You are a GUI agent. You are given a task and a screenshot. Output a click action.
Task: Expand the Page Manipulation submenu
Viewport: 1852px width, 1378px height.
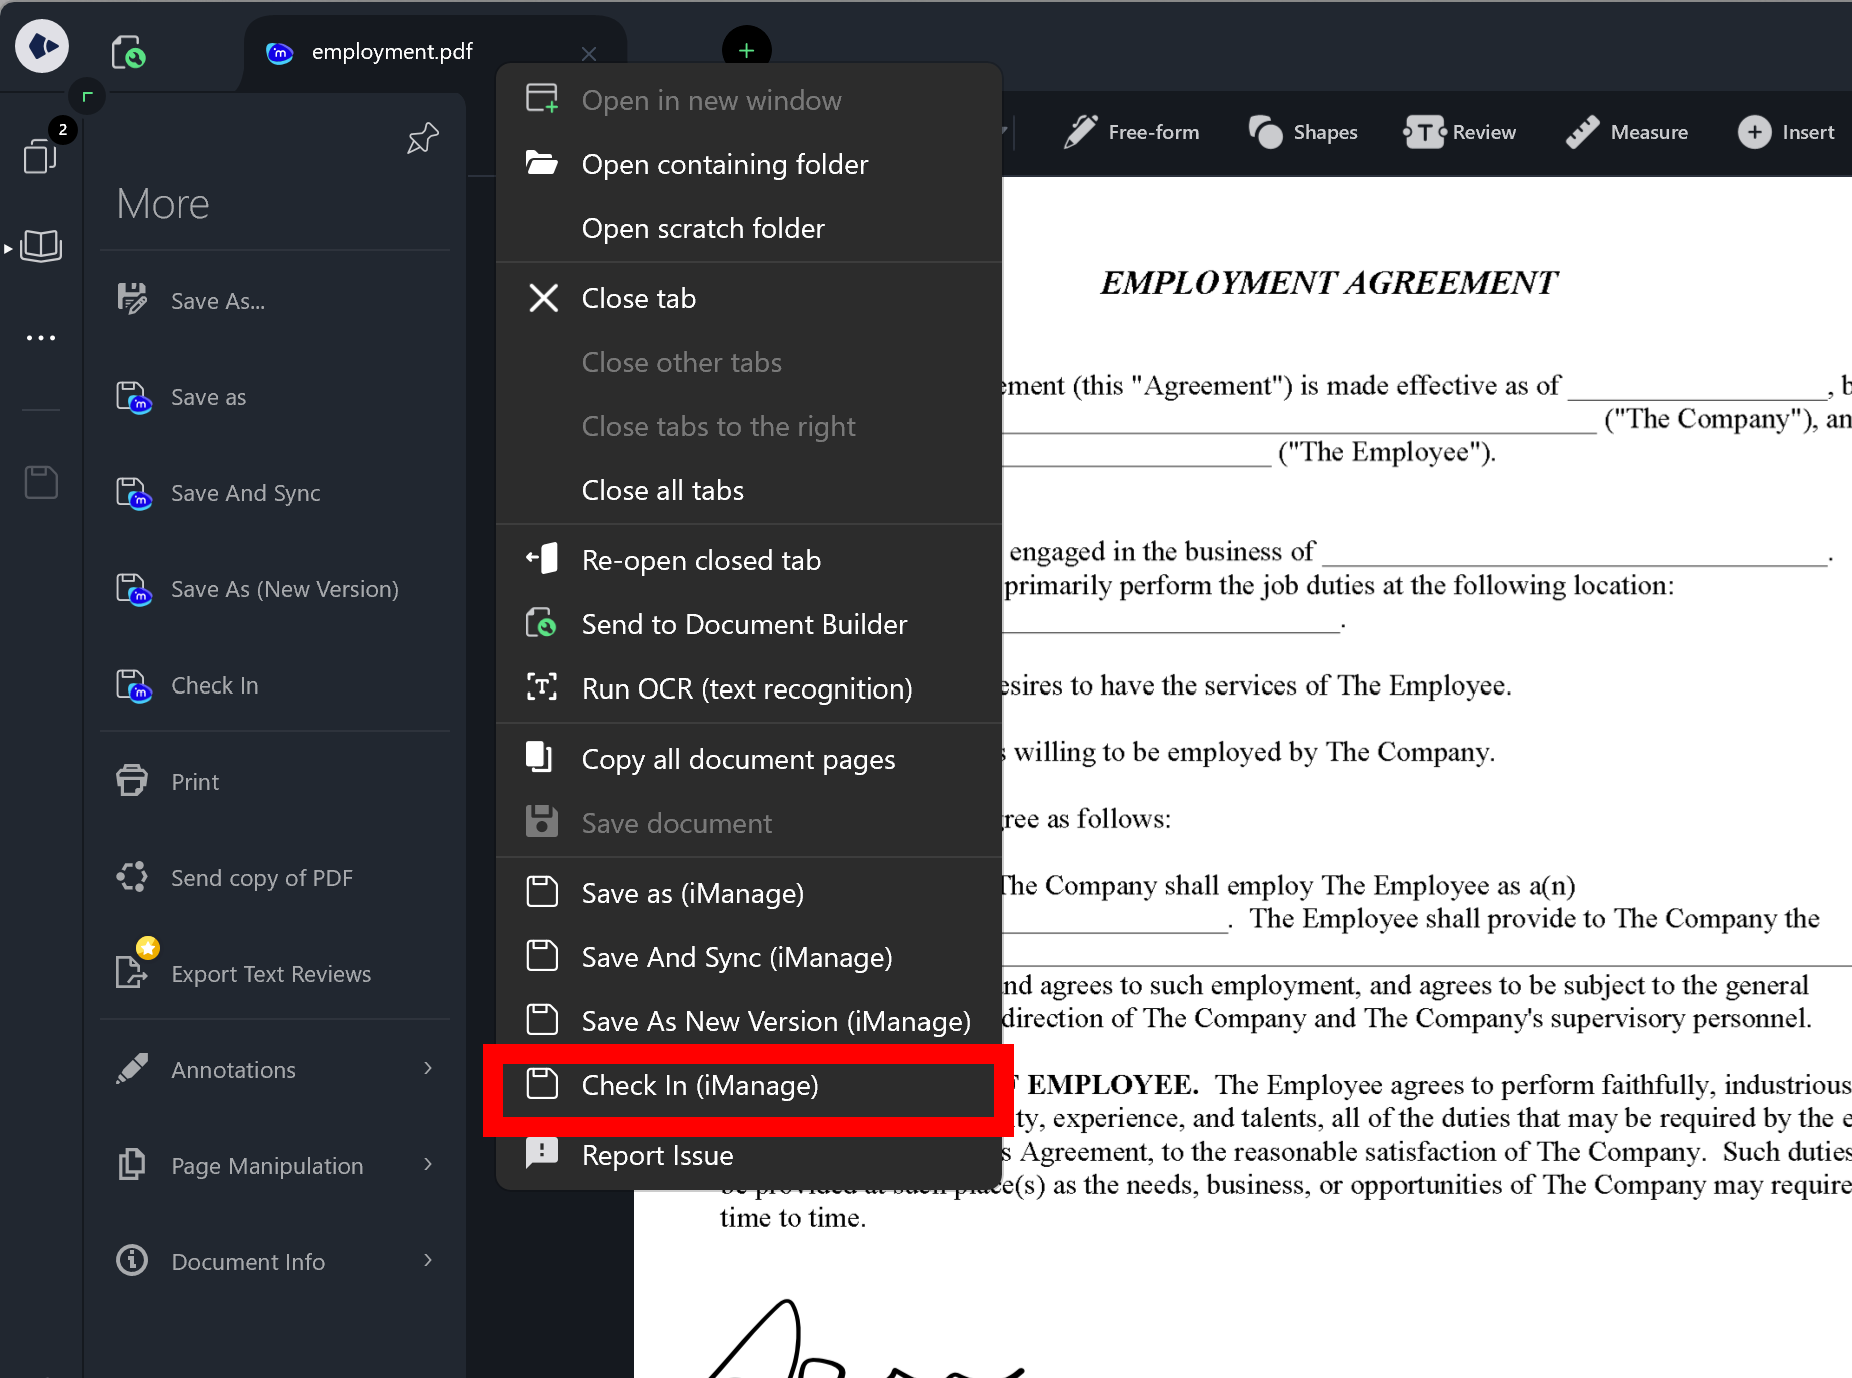(x=266, y=1165)
